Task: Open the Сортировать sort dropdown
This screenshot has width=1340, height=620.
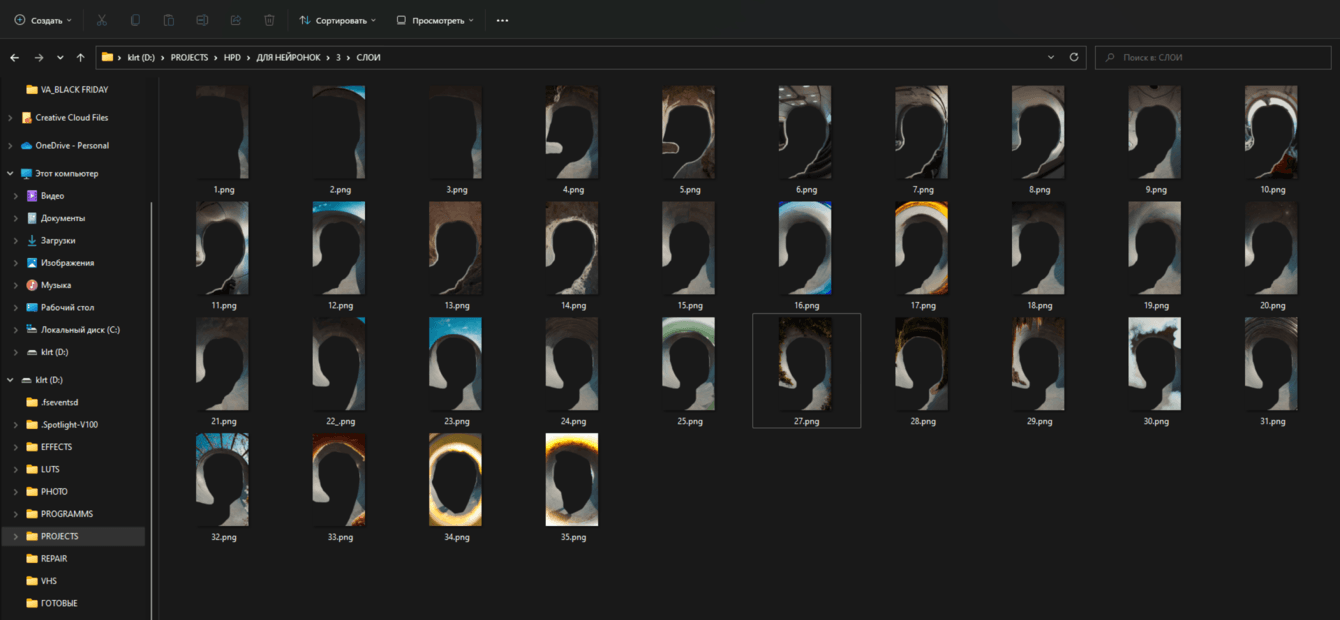Action: coord(338,20)
